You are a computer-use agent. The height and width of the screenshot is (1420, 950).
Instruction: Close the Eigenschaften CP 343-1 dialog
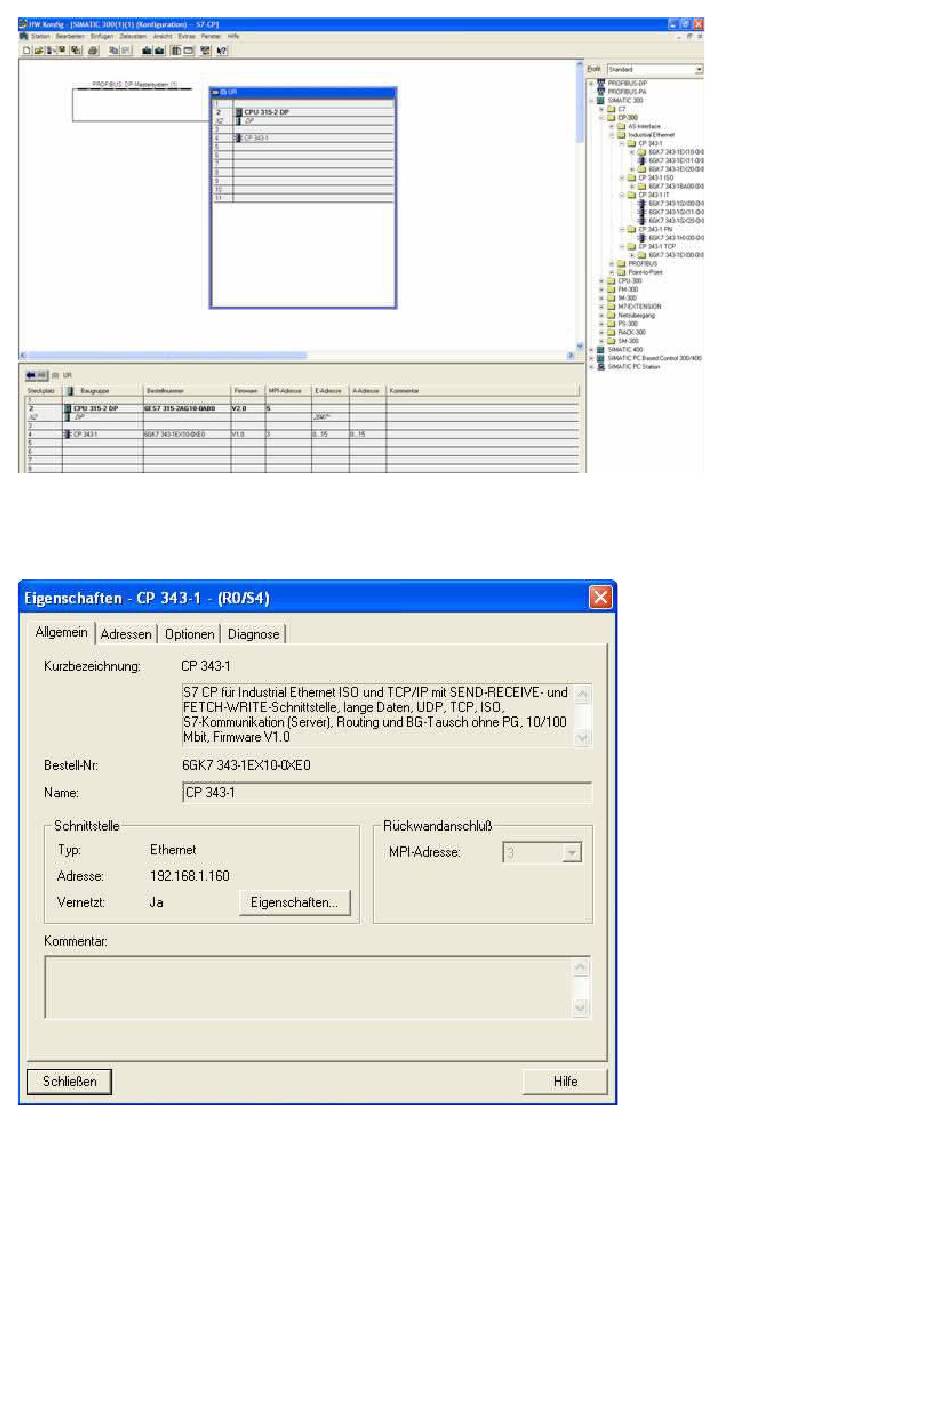[600, 597]
